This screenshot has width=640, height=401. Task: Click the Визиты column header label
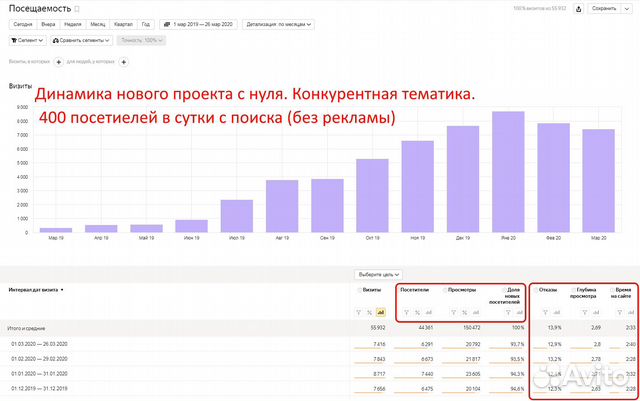tap(372, 290)
